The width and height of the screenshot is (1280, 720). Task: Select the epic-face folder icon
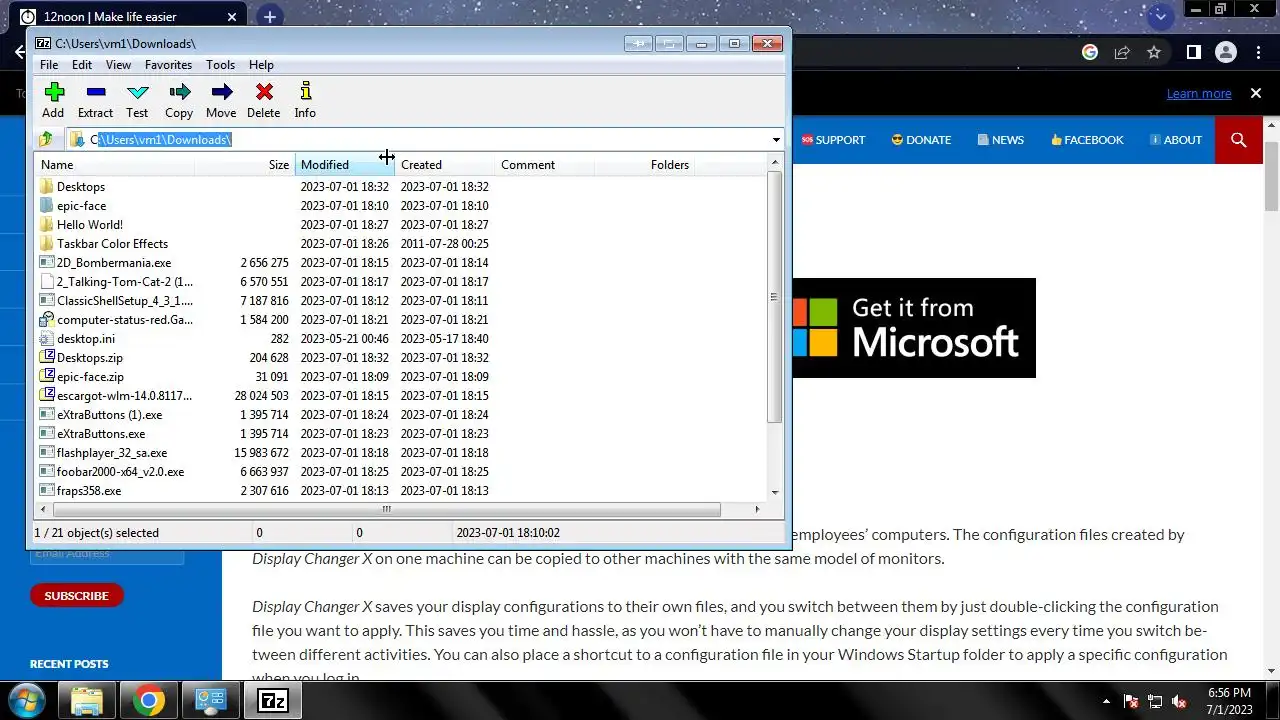pos(47,206)
